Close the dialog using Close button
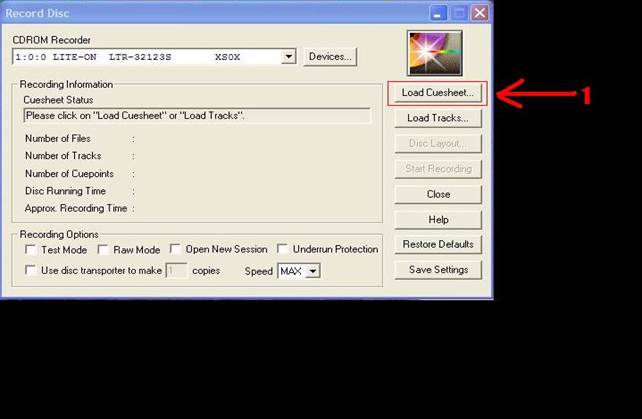This screenshot has height=419, width=642. tap(437, 194)
